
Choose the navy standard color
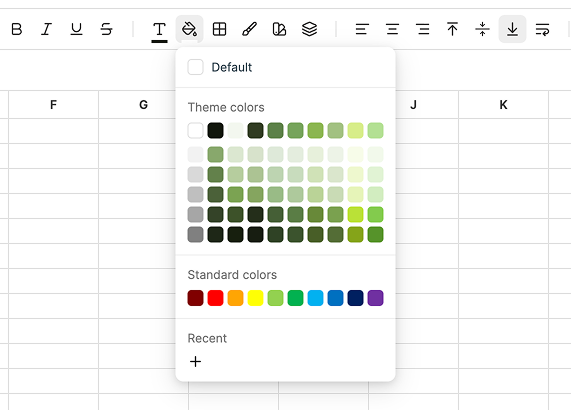coord(355,298)
